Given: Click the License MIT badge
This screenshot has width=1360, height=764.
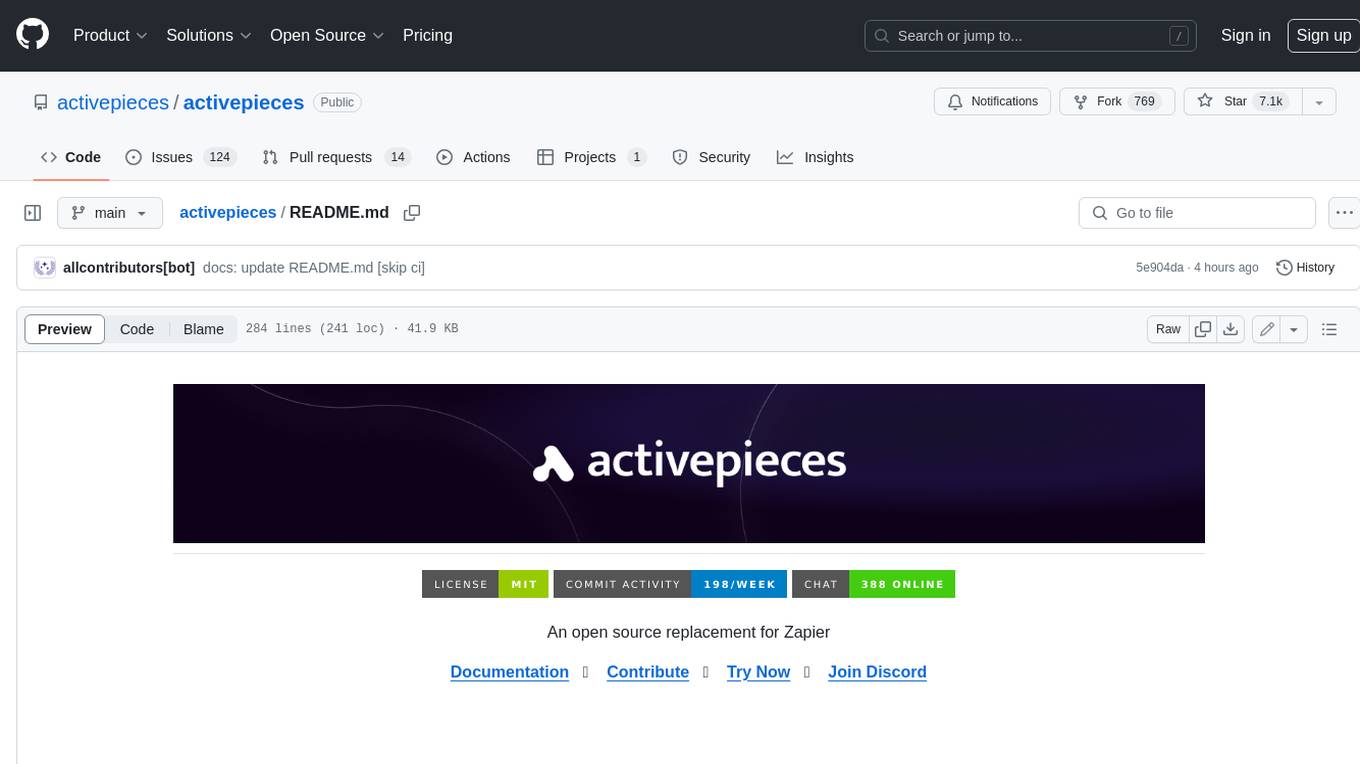Looking at the screenshot, I should click(x=485, y=584).
